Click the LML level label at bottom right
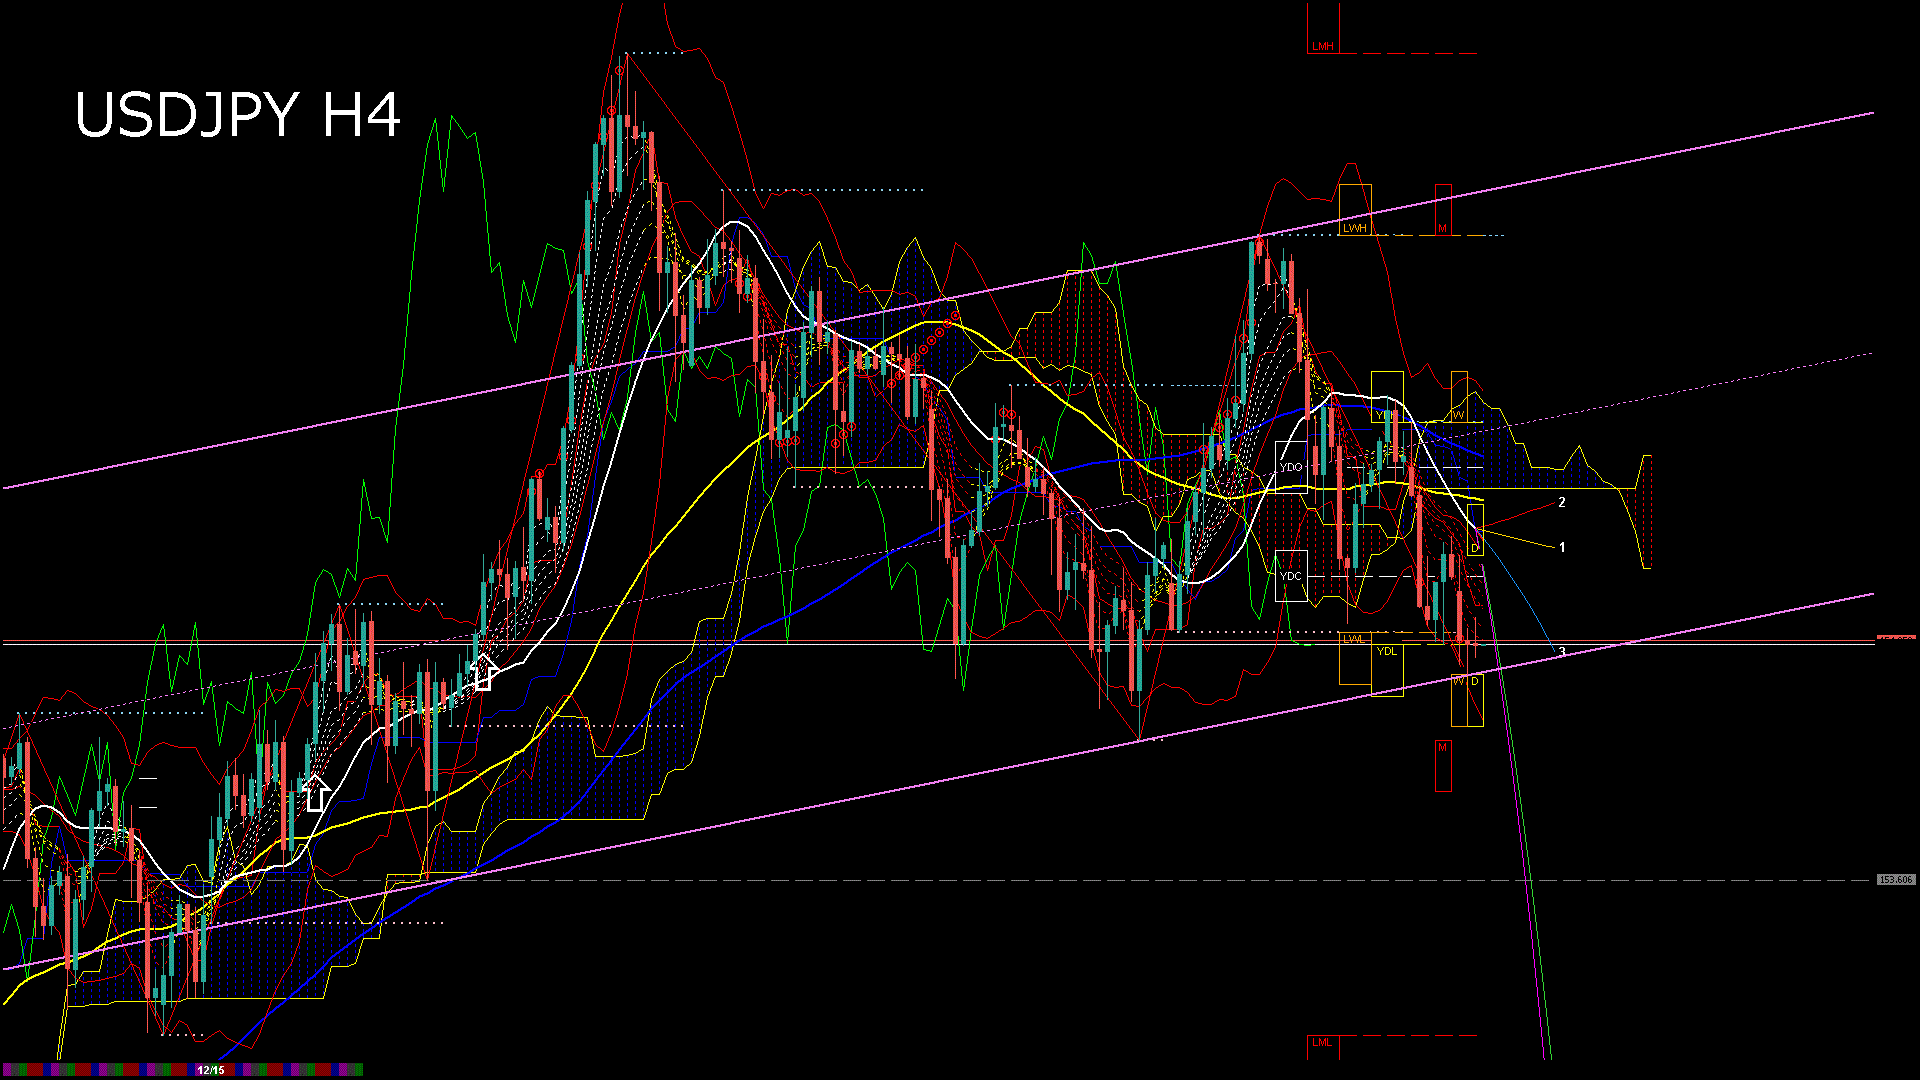The height and width of the screenshot is (1080, 1920). pyautogui.click(x=1321, y=1043)
